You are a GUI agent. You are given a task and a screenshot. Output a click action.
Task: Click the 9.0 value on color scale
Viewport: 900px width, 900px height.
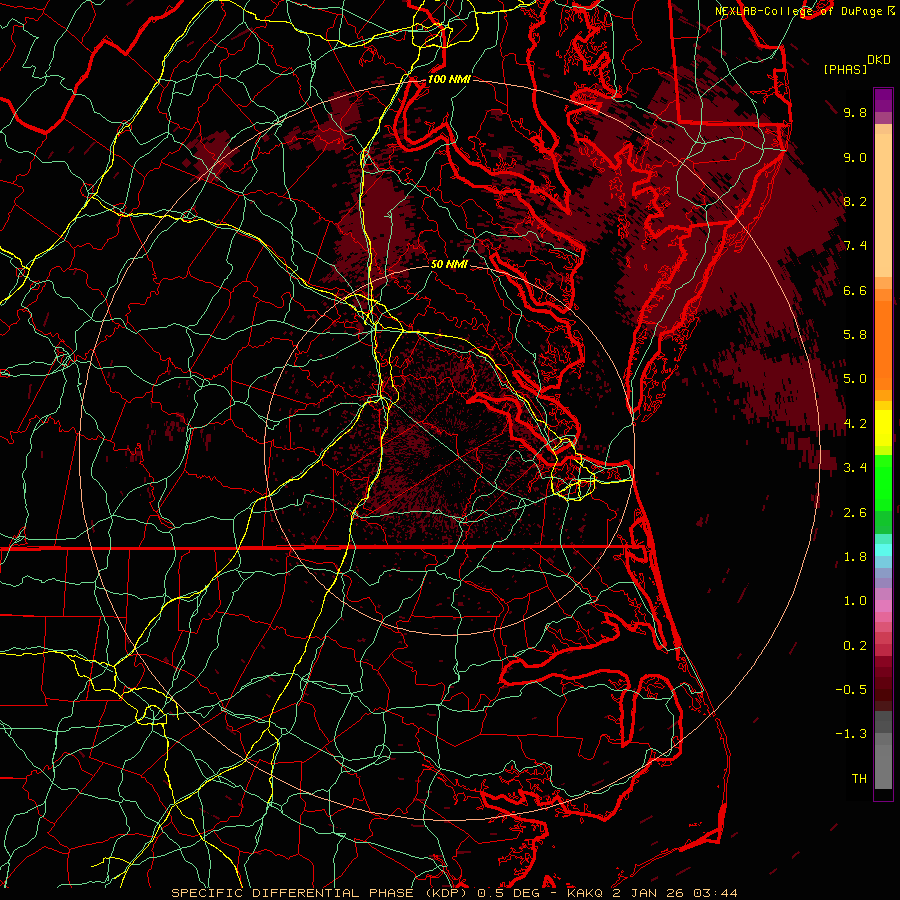coord(855,157)
